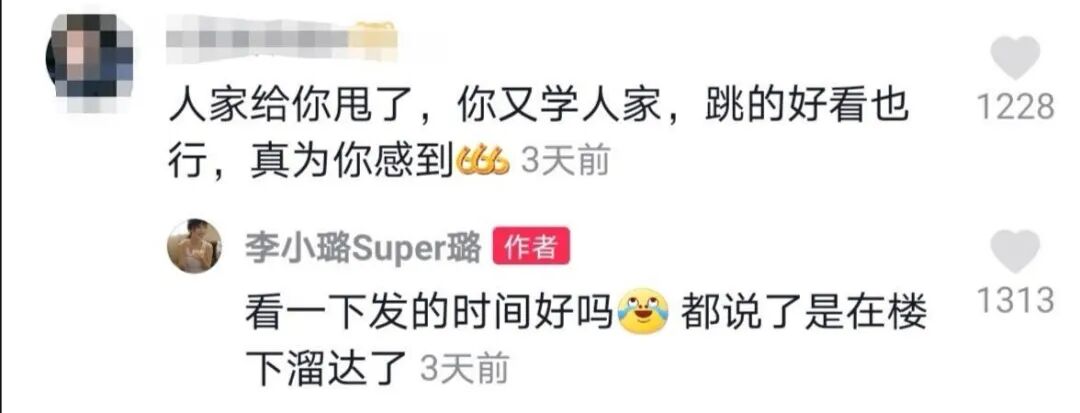Tap the red 作者 author badge
Screen dimensions: 1080x413
531,246
